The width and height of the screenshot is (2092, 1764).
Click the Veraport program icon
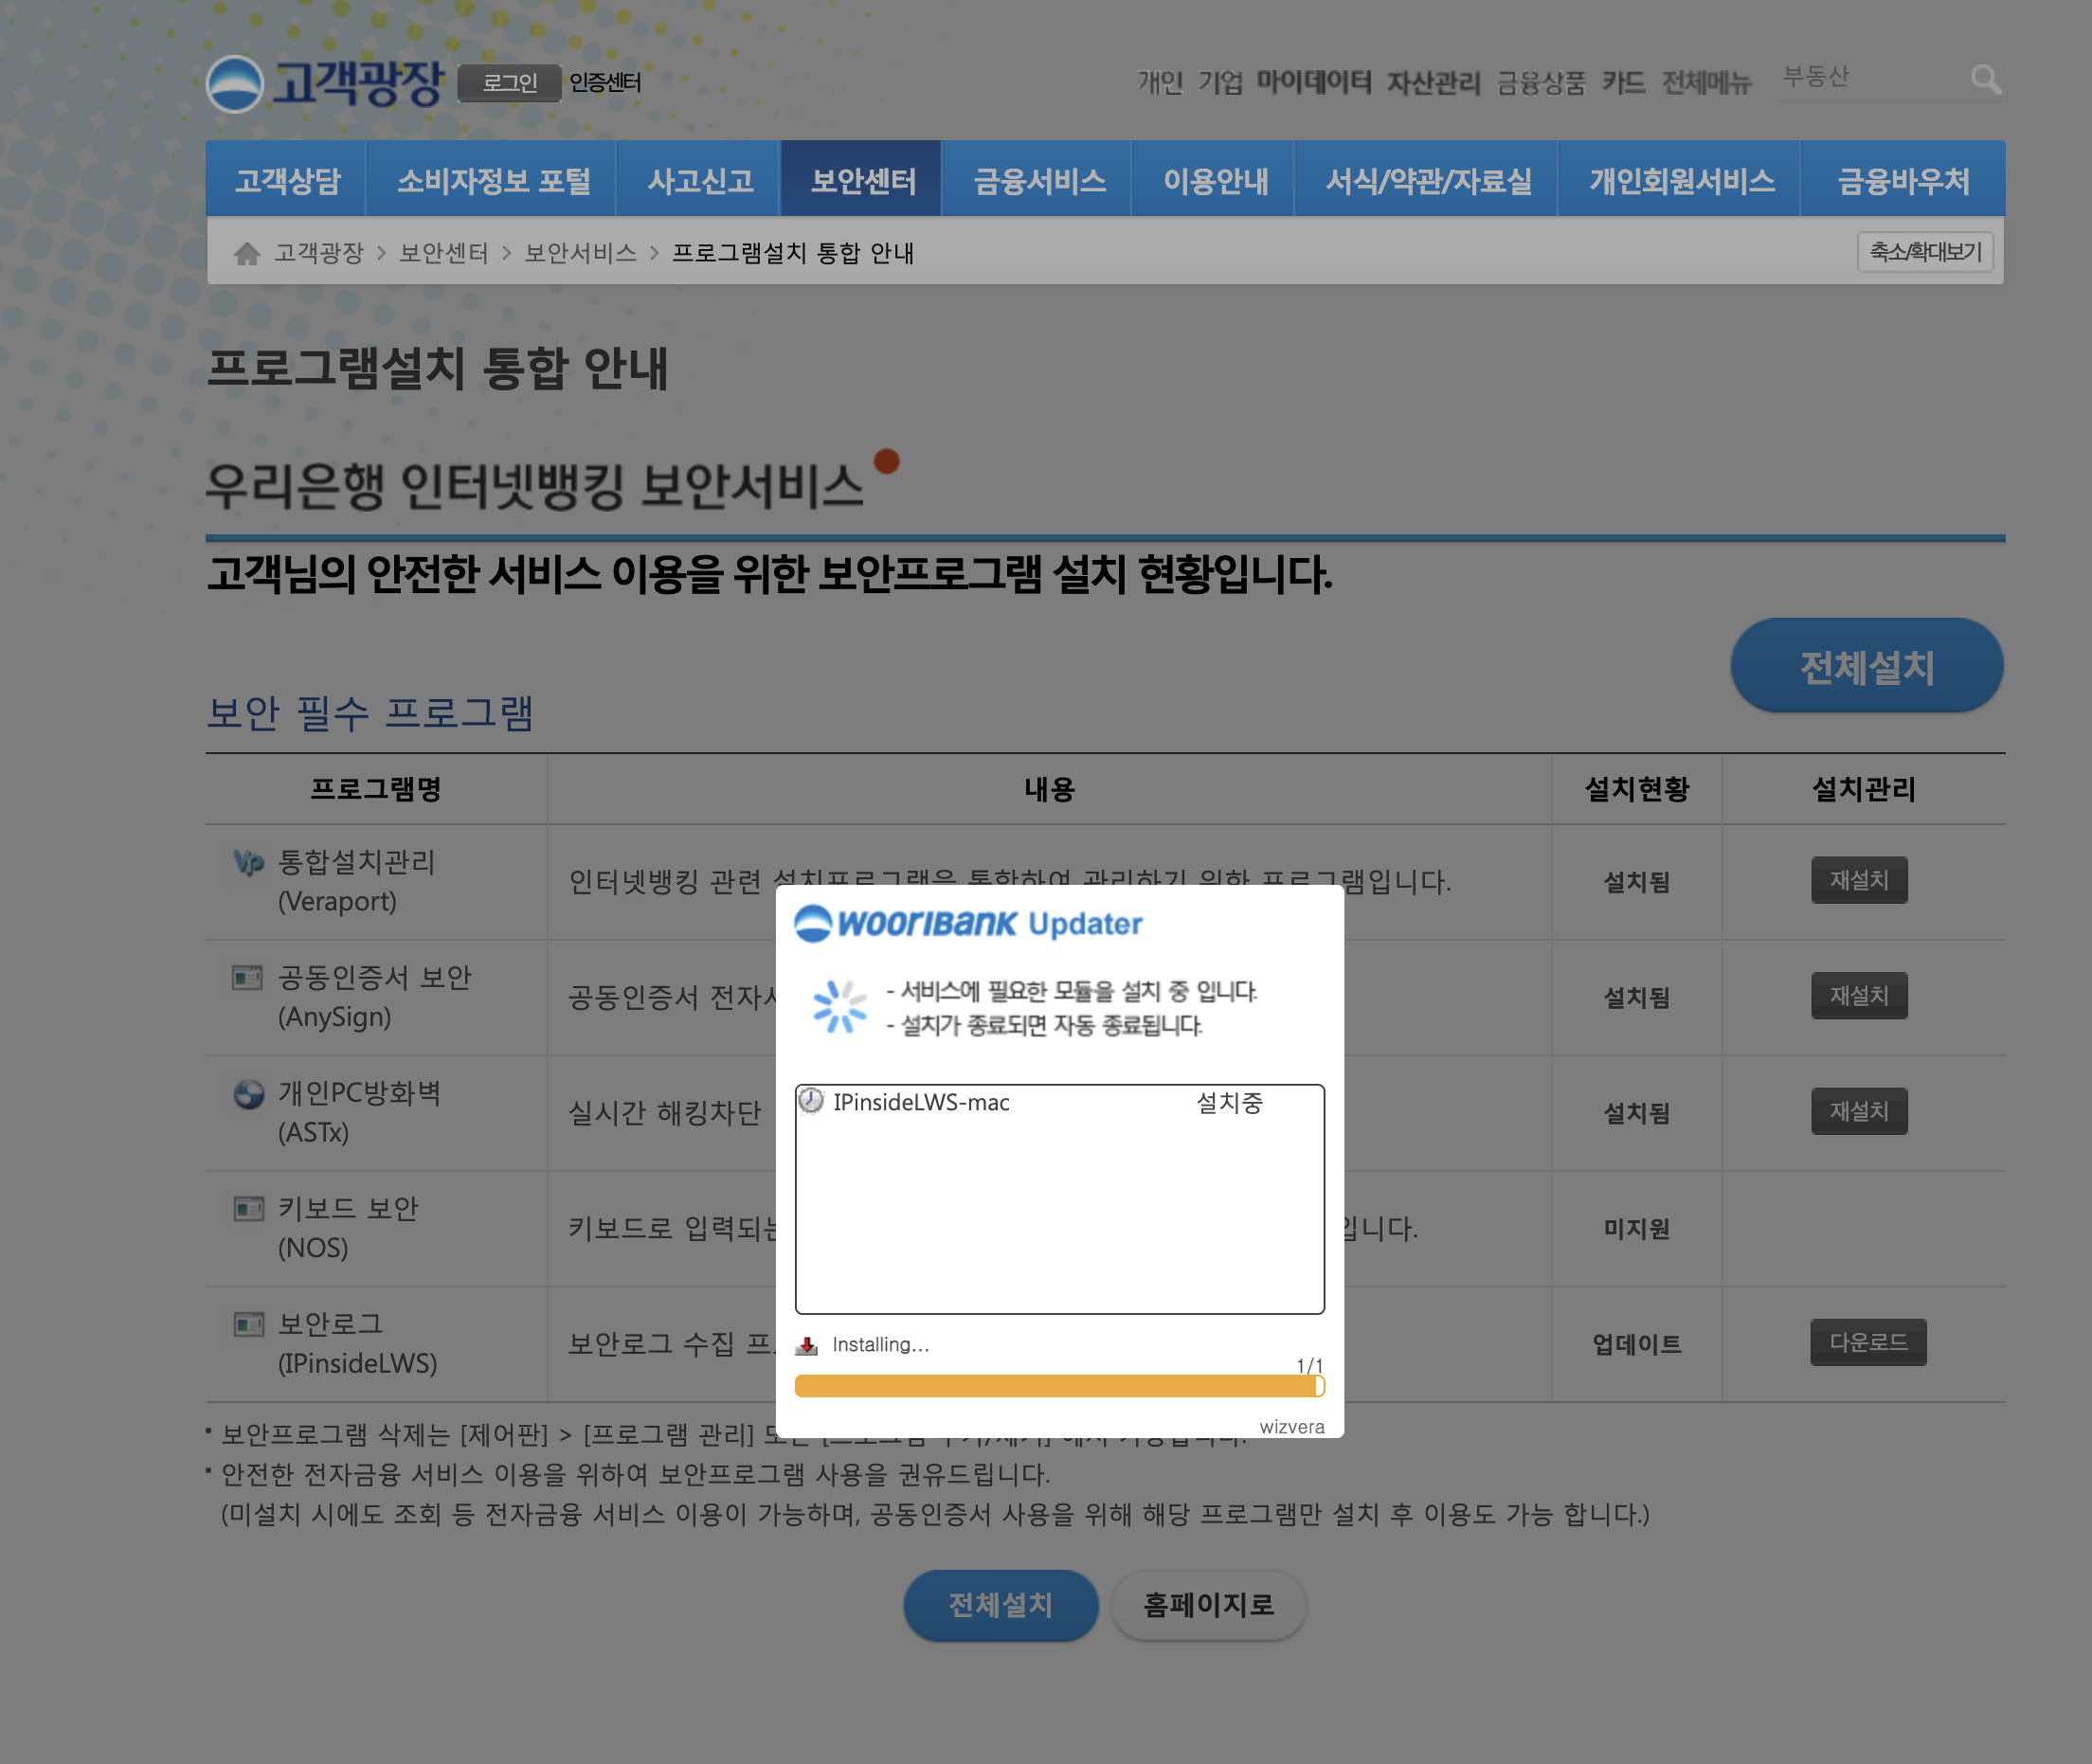[x=248, y=862]
